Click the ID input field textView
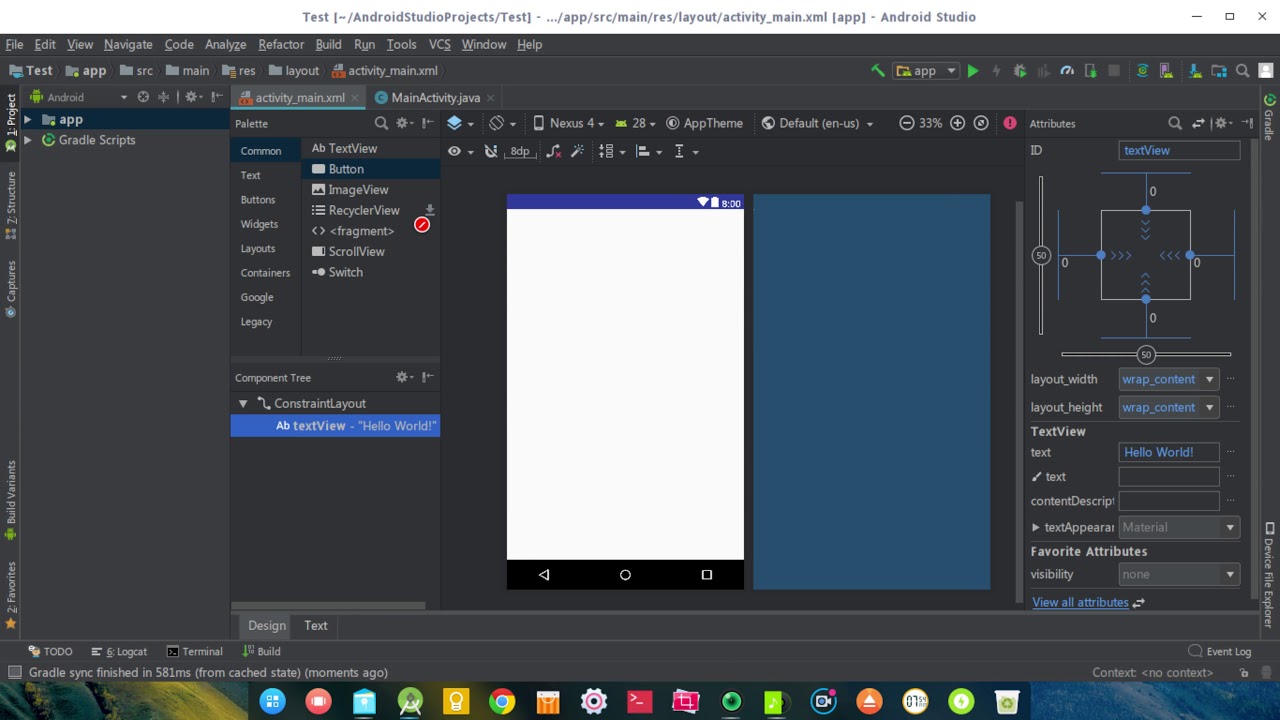The height and width of the screenshot is (720, 1280). tap(1179, 150)
